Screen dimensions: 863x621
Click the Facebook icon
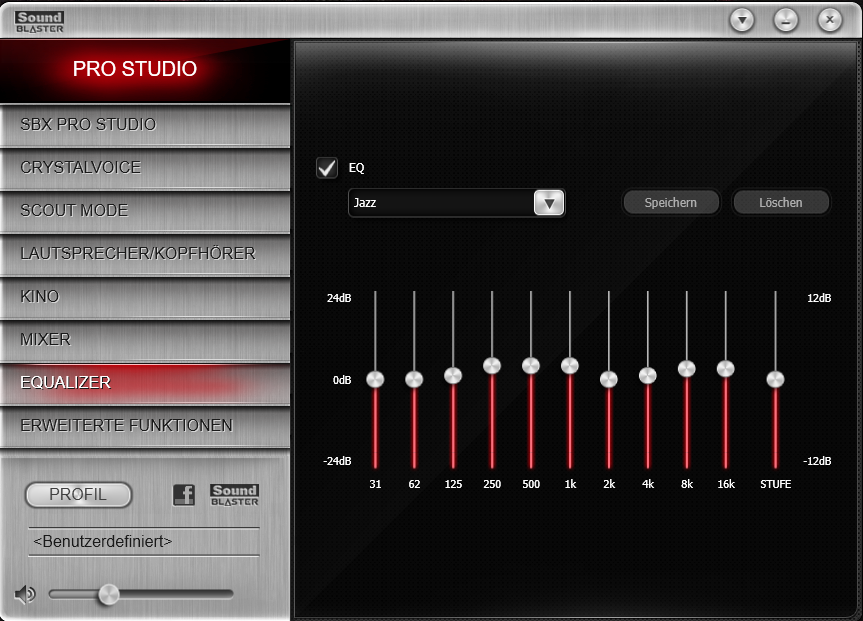[184, 495]
